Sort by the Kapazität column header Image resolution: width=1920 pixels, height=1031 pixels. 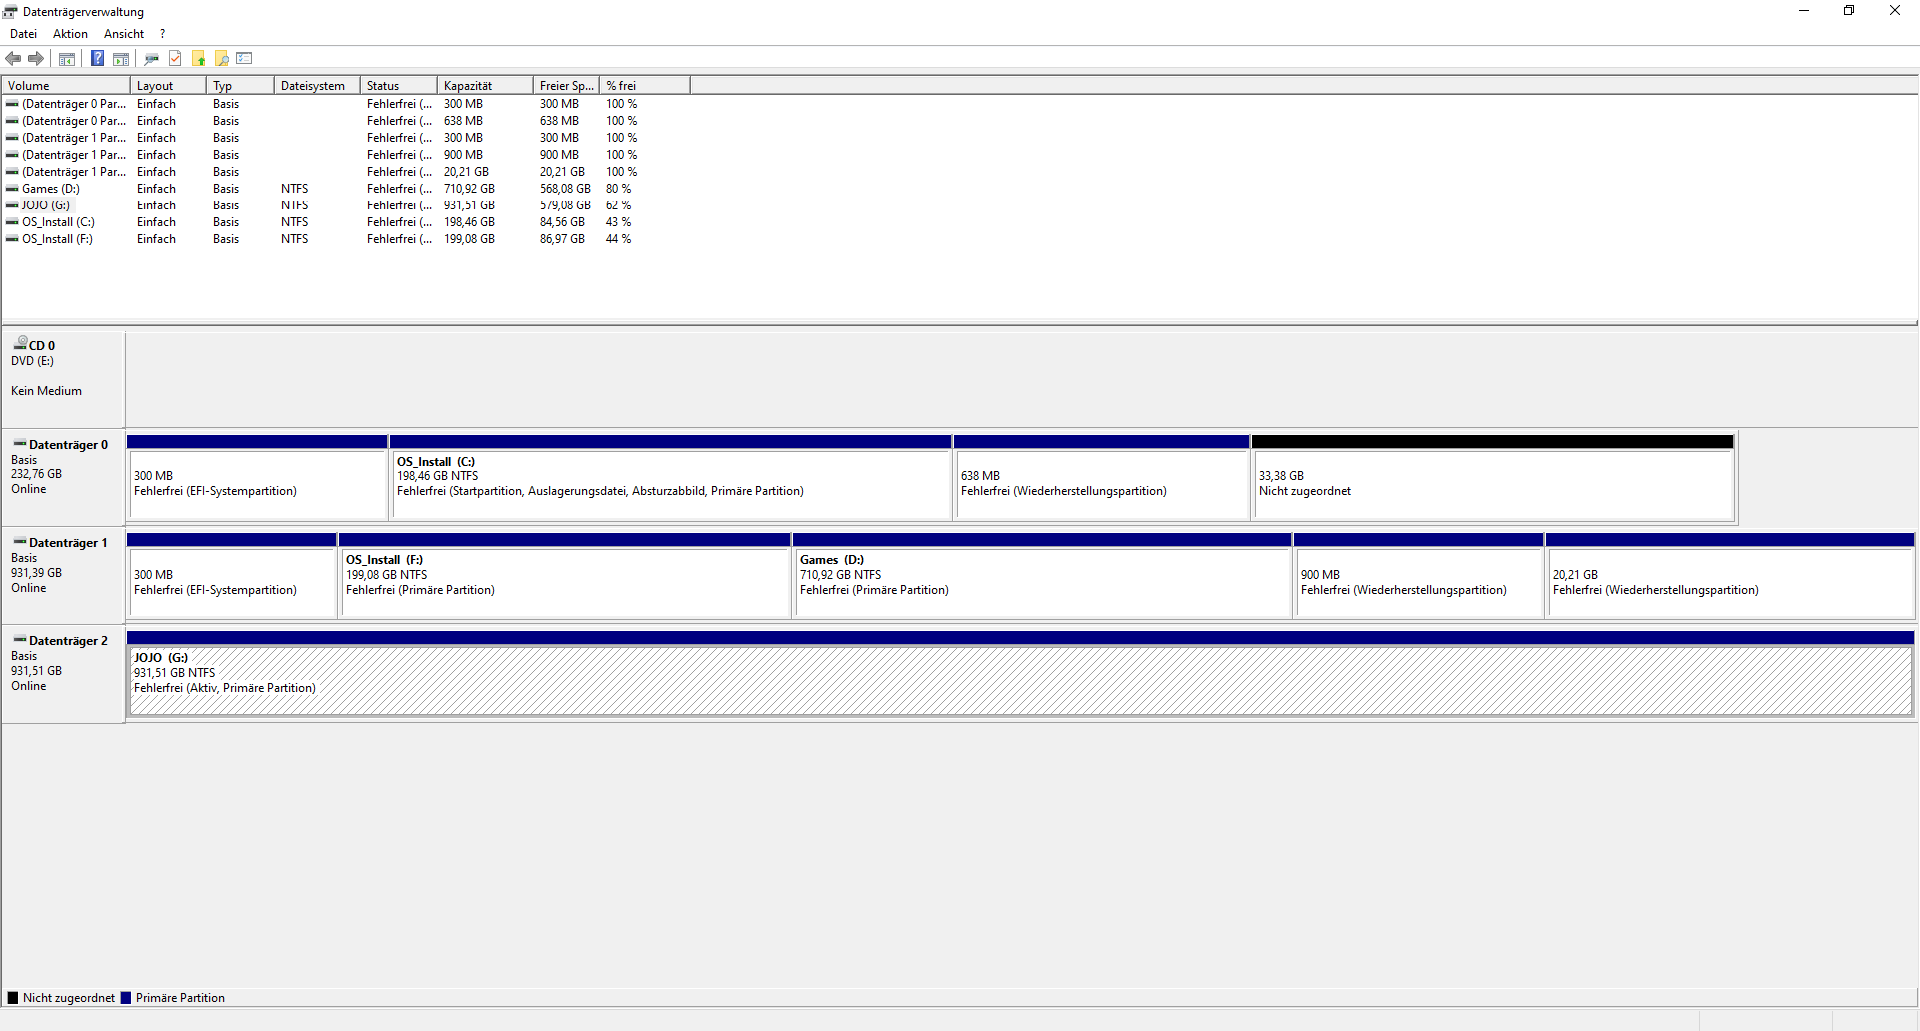(x=485, y=86)
